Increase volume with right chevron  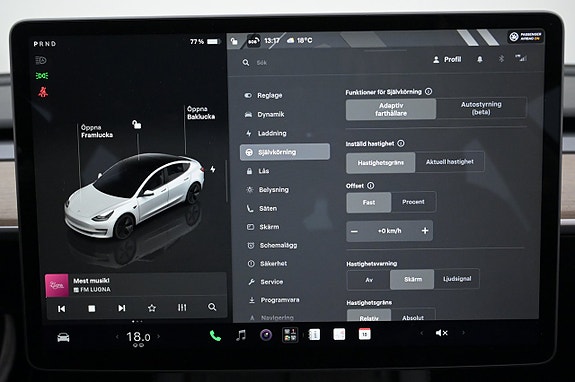click(464, 333)
